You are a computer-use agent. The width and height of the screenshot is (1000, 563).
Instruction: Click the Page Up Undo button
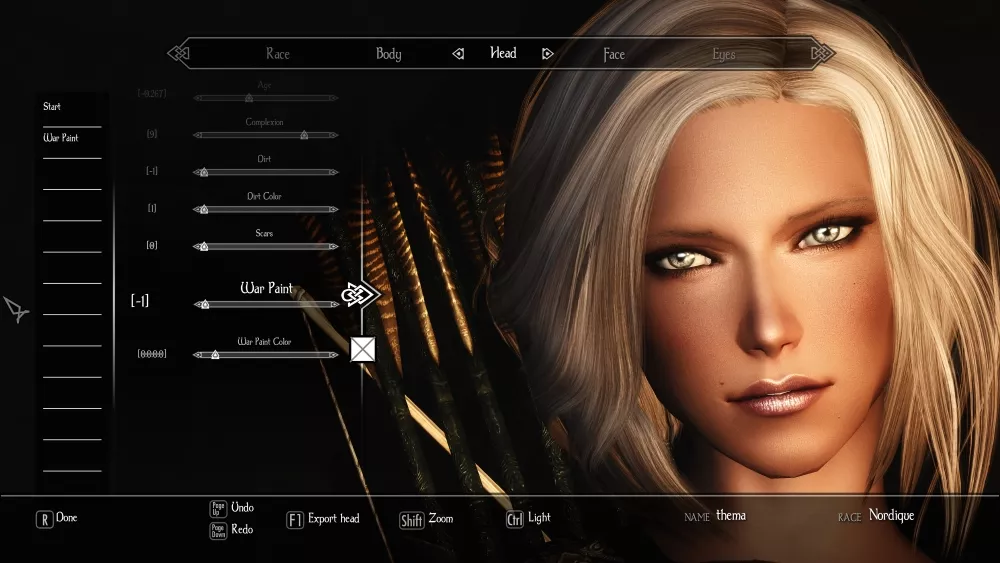232,508
